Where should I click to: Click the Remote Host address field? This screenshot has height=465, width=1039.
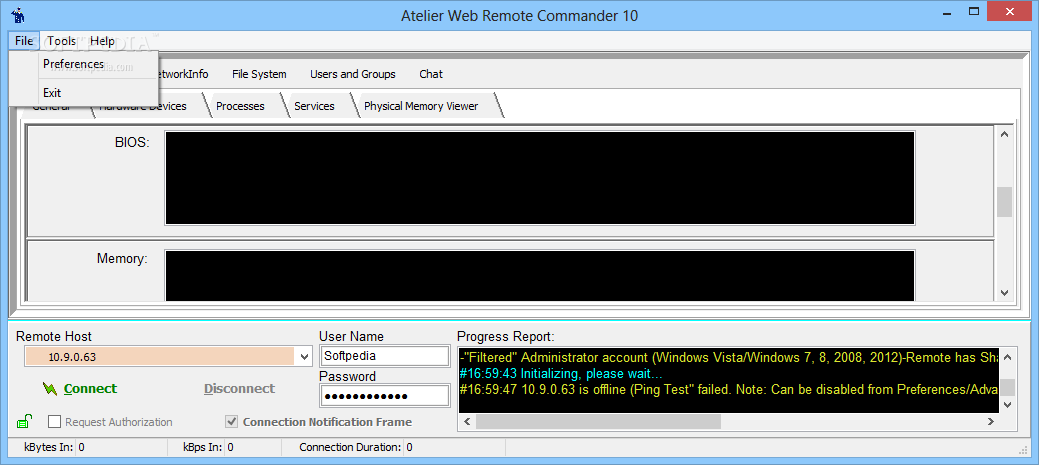click(160, 357)
